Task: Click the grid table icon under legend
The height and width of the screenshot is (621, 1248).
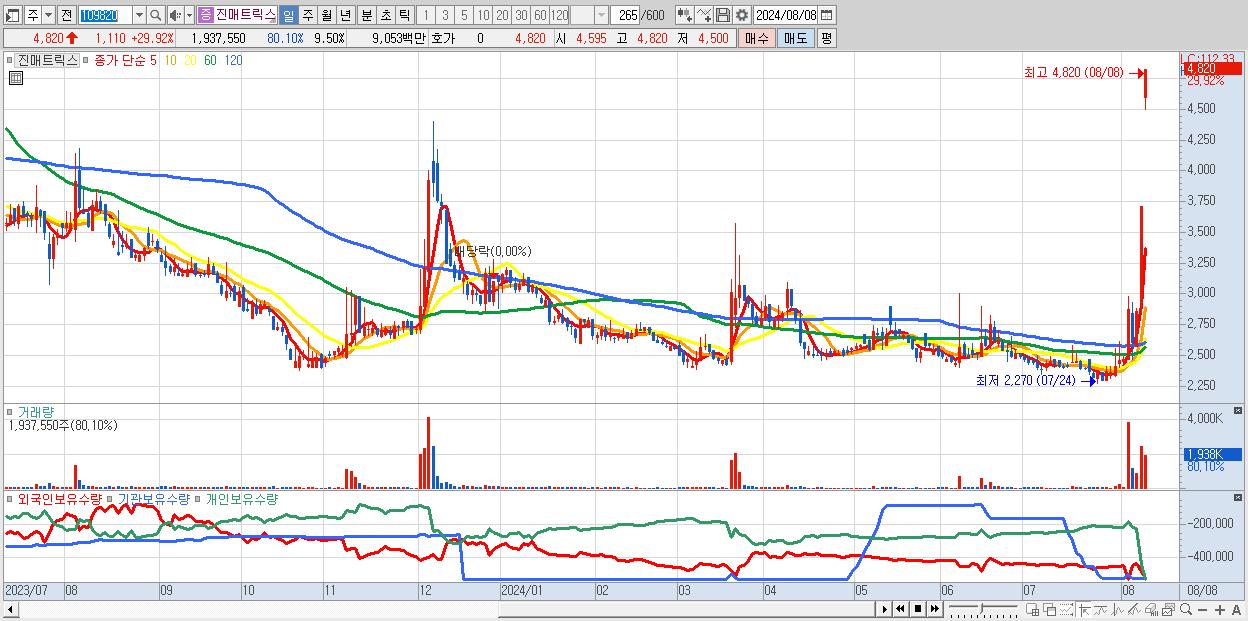Action: (15, 78)
